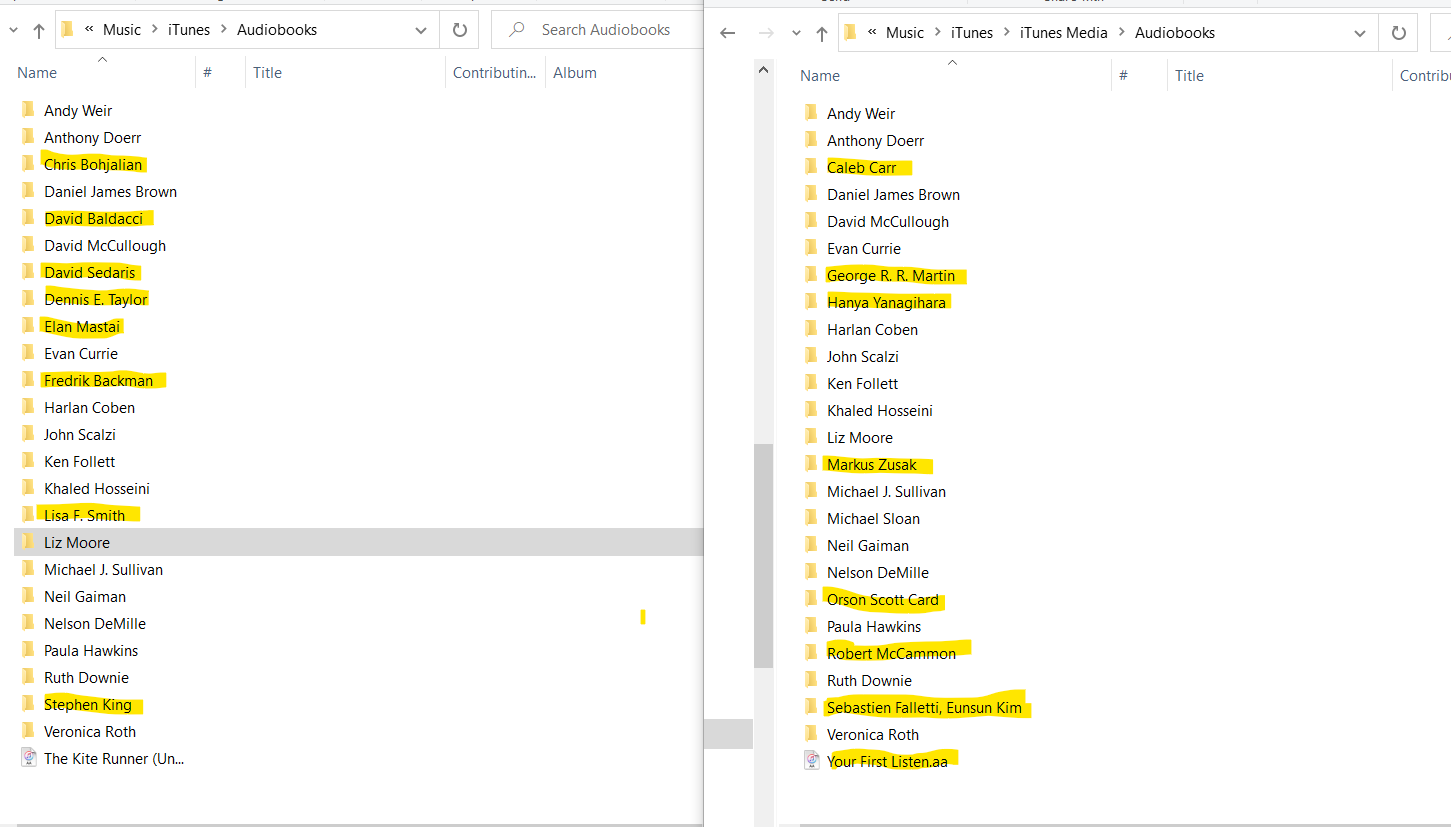Open the hidden path chevron in left address bar
The height and width of the screenshot is (827, 1451).
90,30
